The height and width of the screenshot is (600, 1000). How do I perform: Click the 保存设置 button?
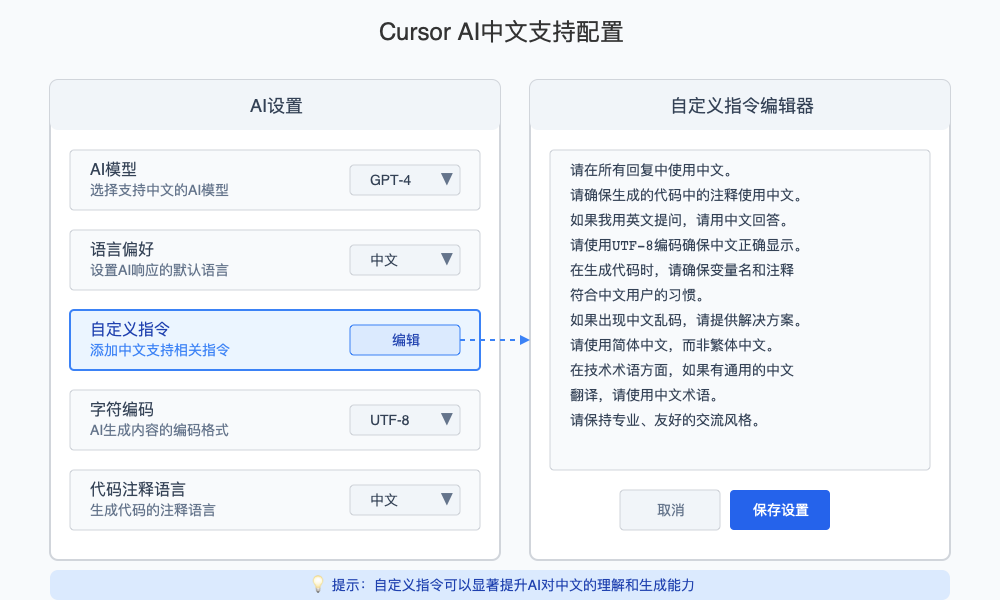pyautogui.click(x=780, y=510)
